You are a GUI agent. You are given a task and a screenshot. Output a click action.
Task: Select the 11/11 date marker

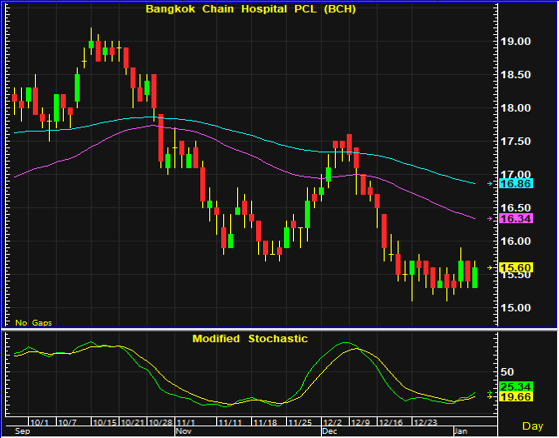230,423
